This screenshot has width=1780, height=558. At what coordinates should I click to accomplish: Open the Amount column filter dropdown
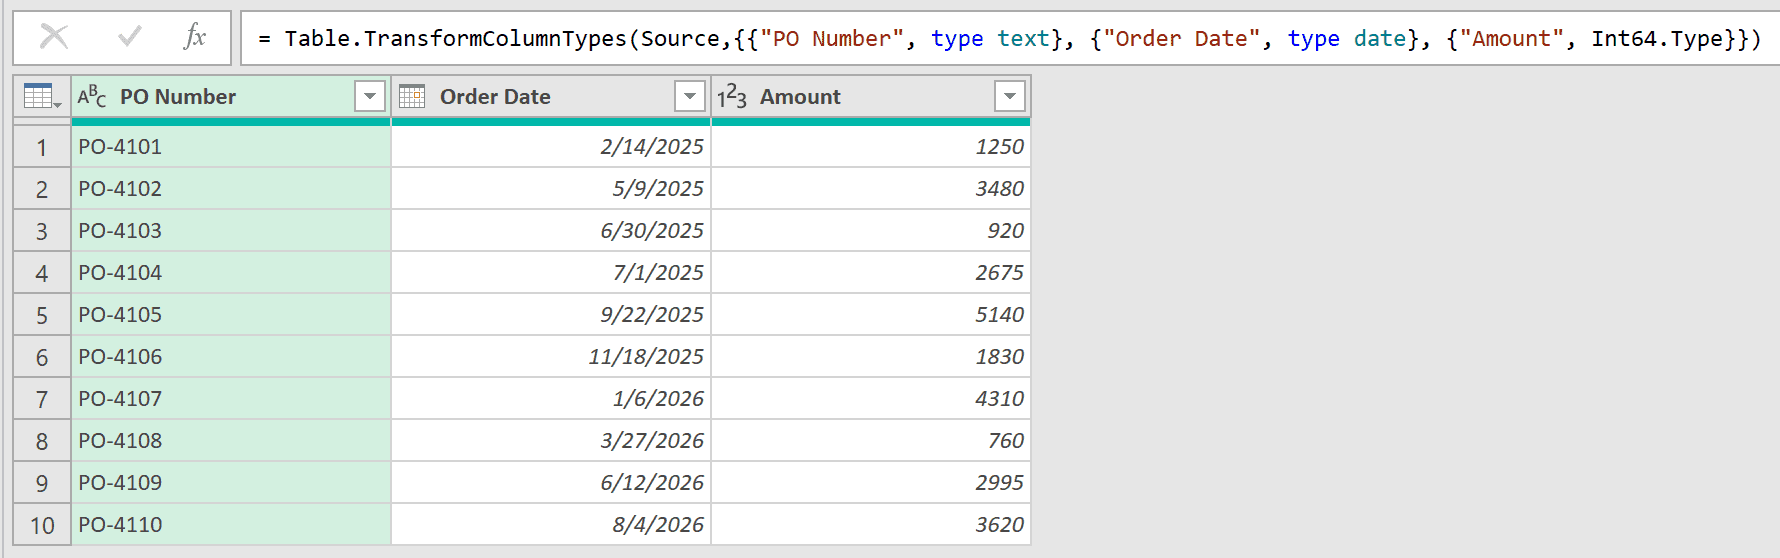point(1010,97)
